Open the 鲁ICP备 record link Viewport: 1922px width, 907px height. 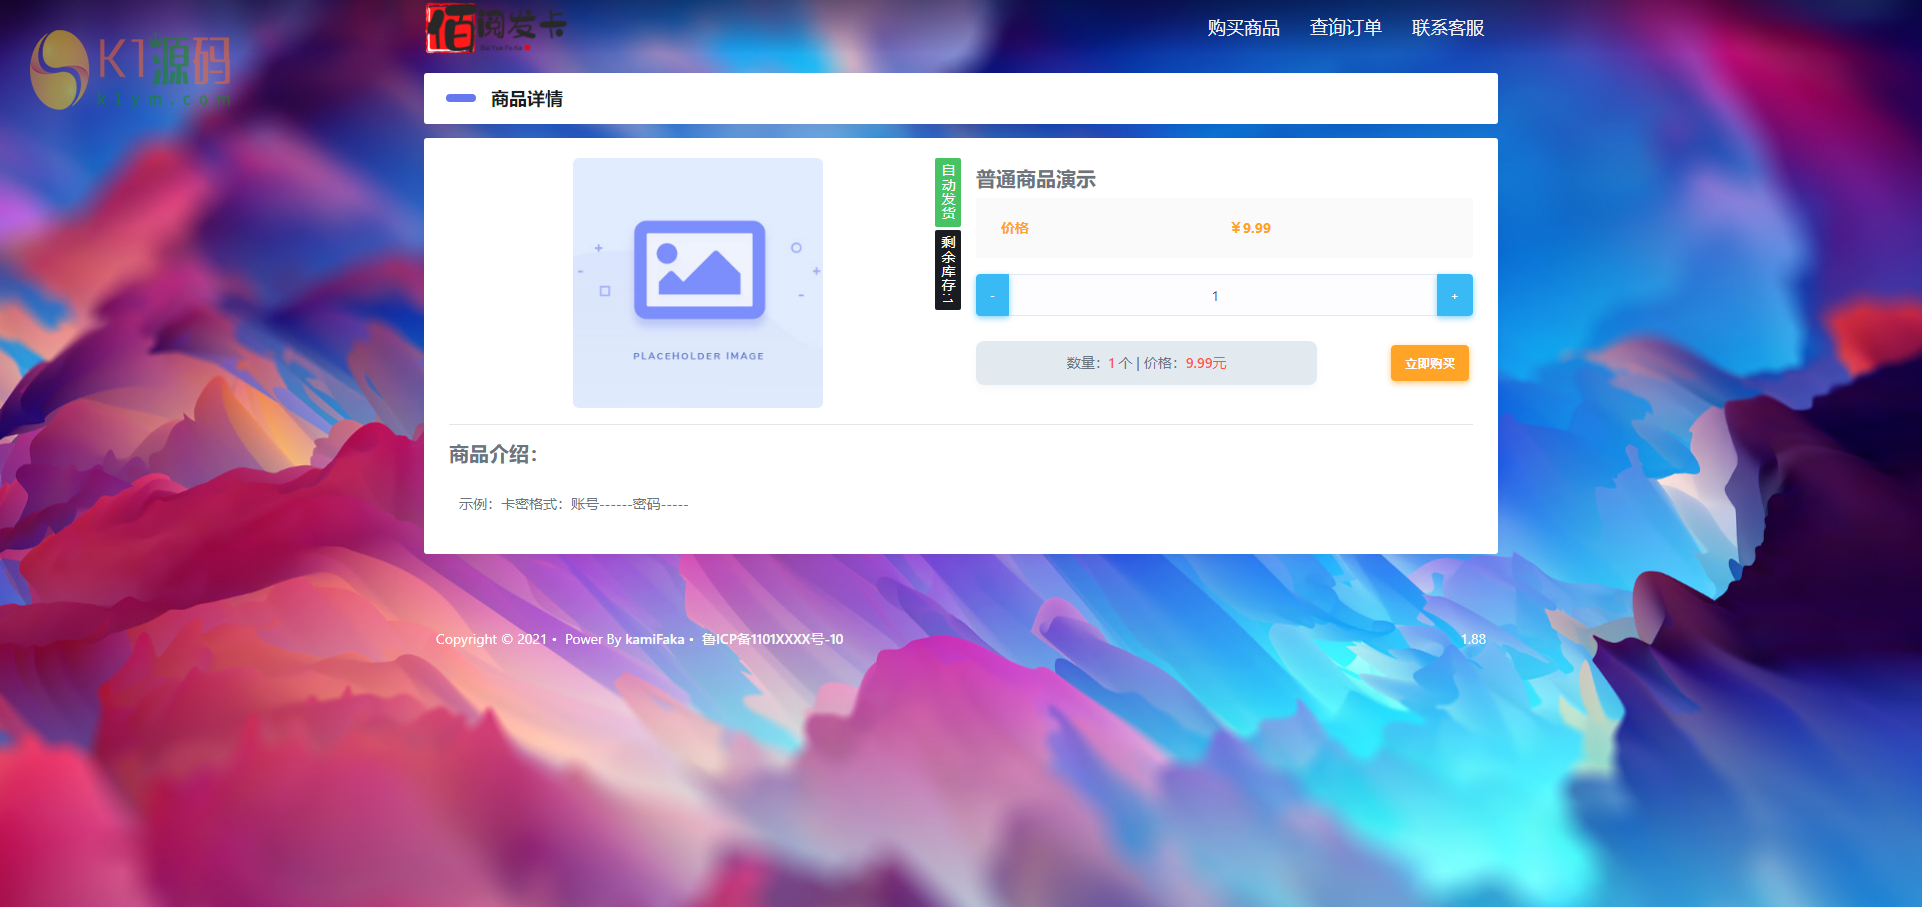point(772,639)
